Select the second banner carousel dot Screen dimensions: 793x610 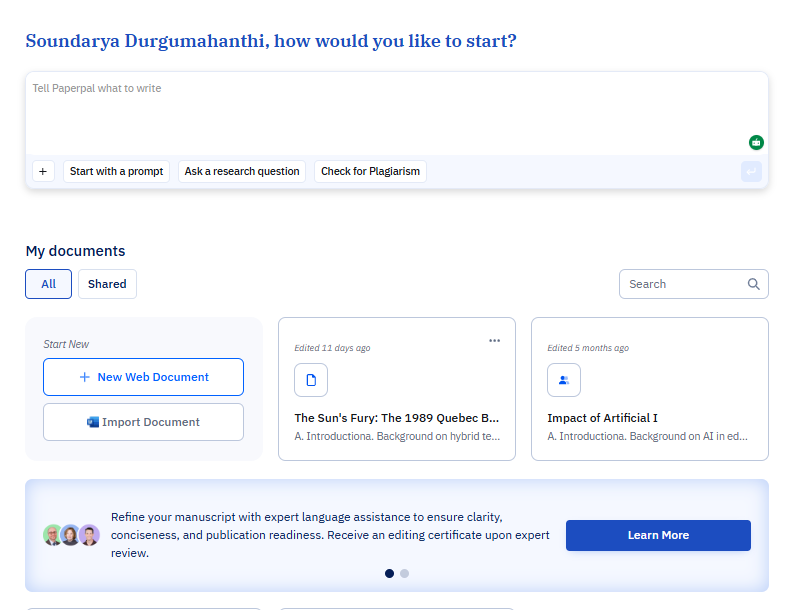[404, 573]
